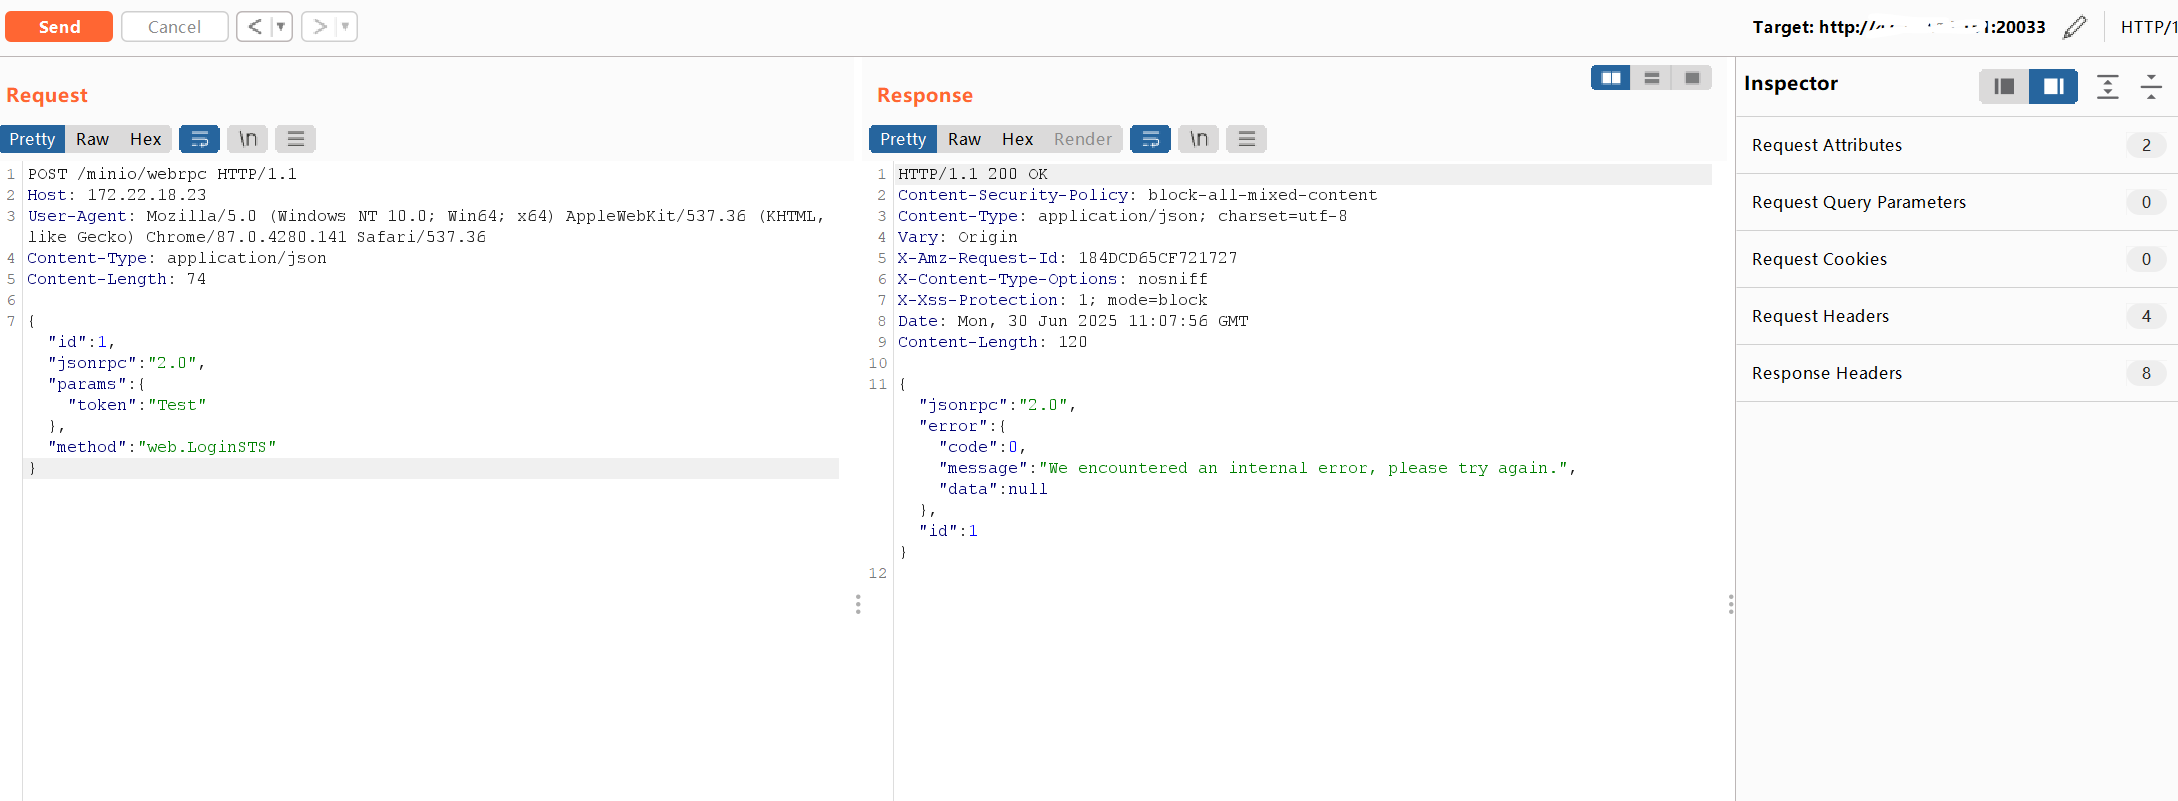This screenshot has width=2178, height=801.
Task: Expand the Request Headers section
Action: pyautogui.click(x=1957, y=316)
